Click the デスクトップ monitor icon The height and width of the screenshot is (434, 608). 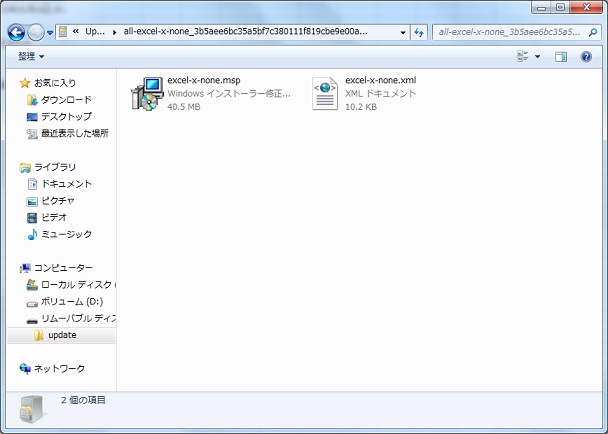[x=32, y=117]
